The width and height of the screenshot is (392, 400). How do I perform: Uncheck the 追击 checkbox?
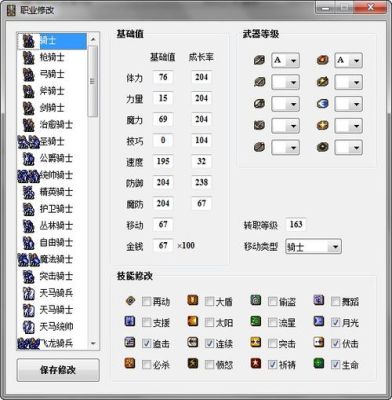tap(146, 343)
